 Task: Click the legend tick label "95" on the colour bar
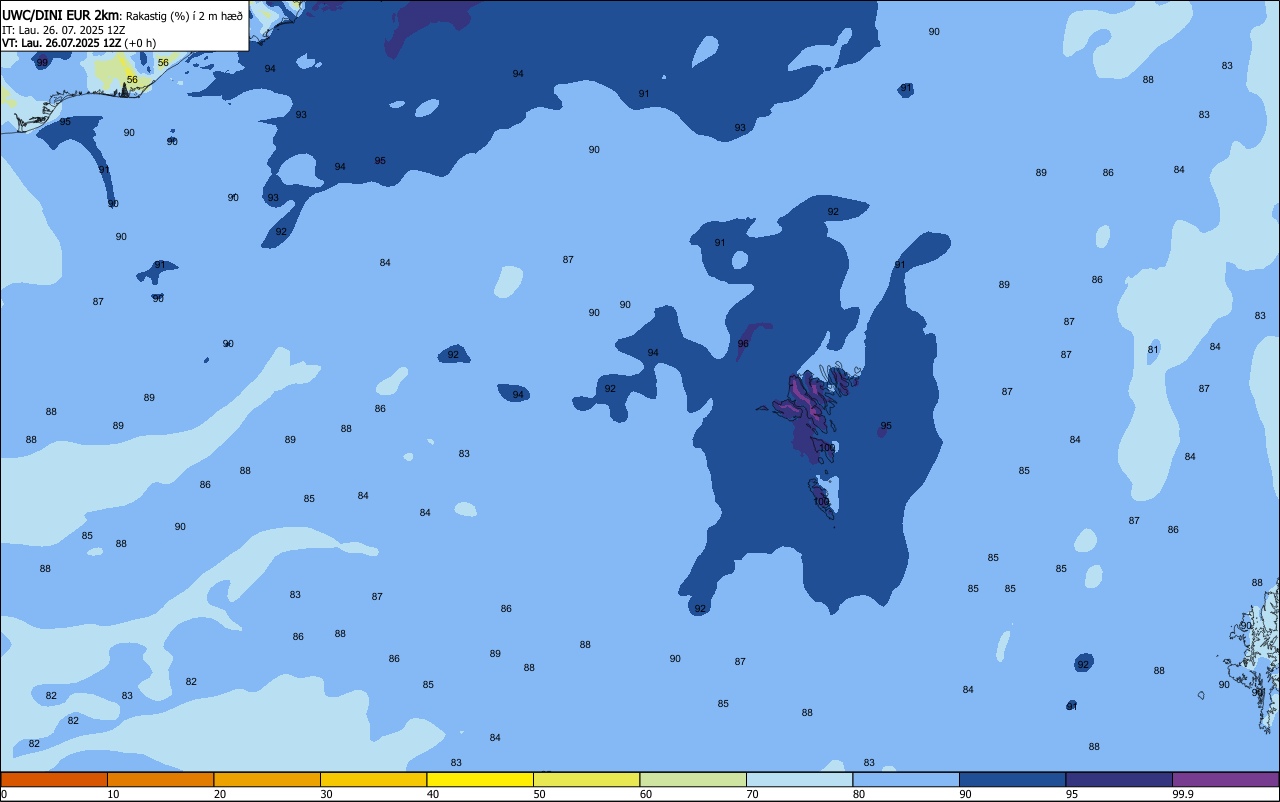click(1072, 794)
